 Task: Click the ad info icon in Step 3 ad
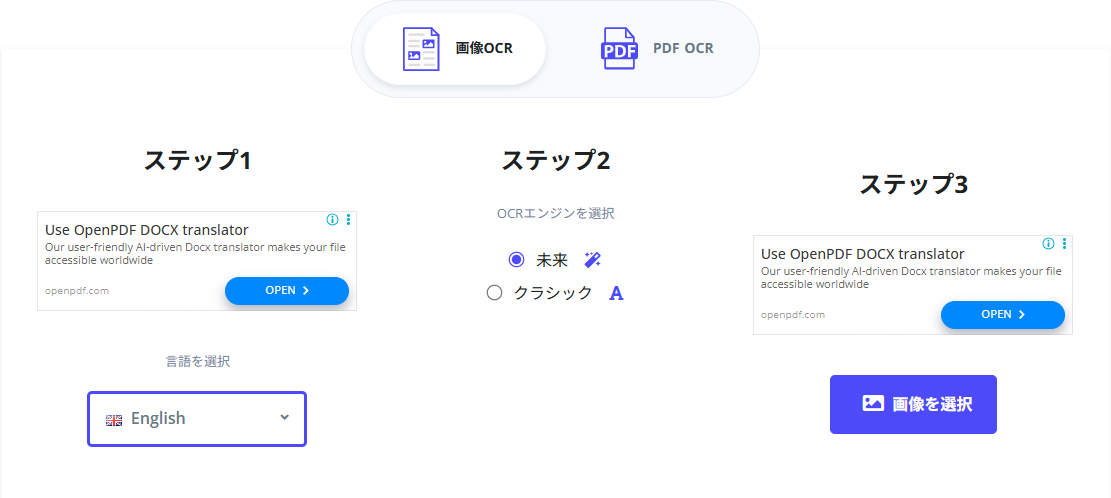pyautogui.click(x=1048, y=244)
